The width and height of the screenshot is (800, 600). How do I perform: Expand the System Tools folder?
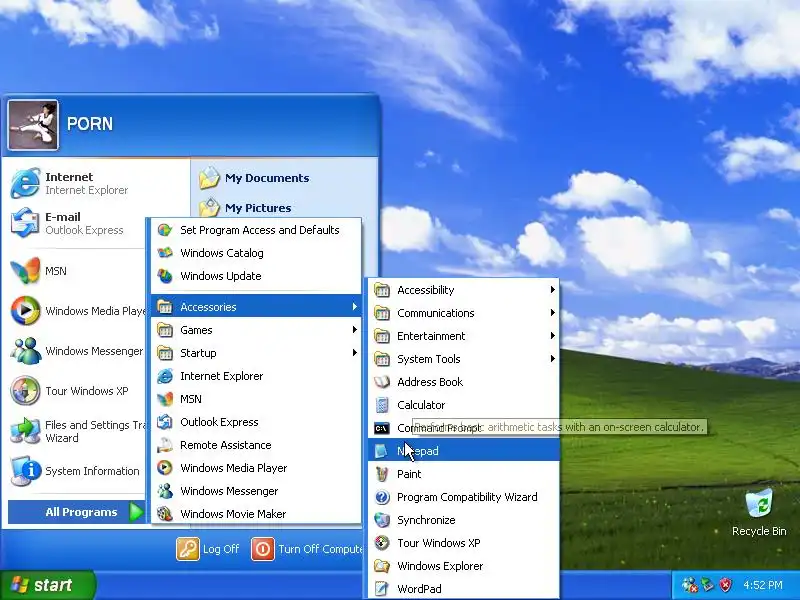click(x=463, y=359)
